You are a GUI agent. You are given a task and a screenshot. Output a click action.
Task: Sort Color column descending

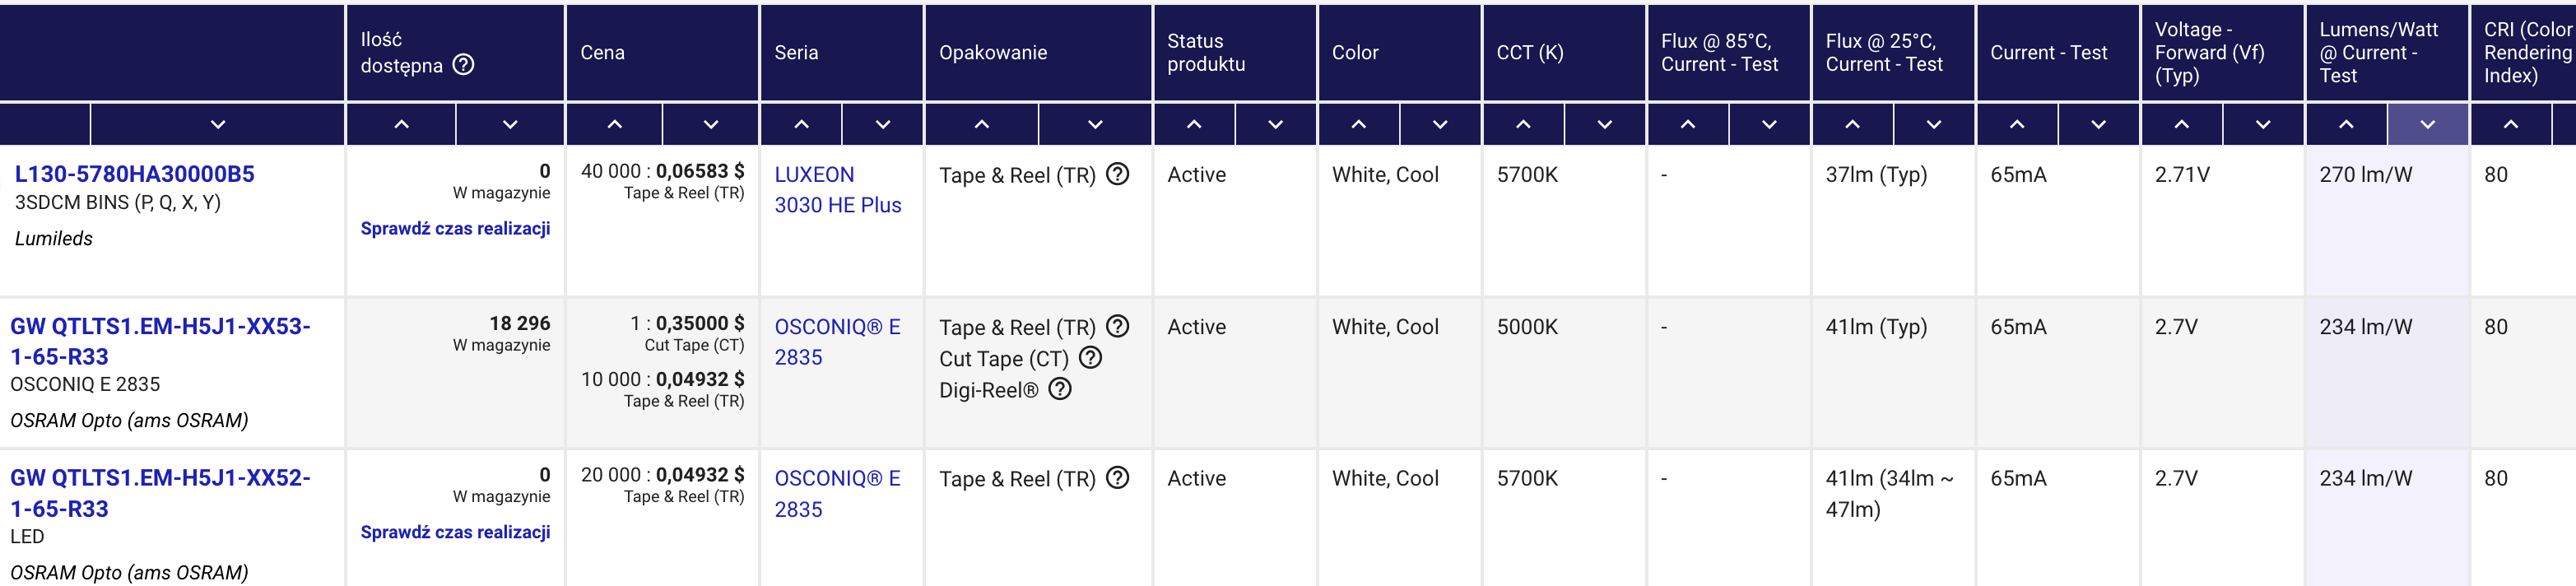point(1440,125)
